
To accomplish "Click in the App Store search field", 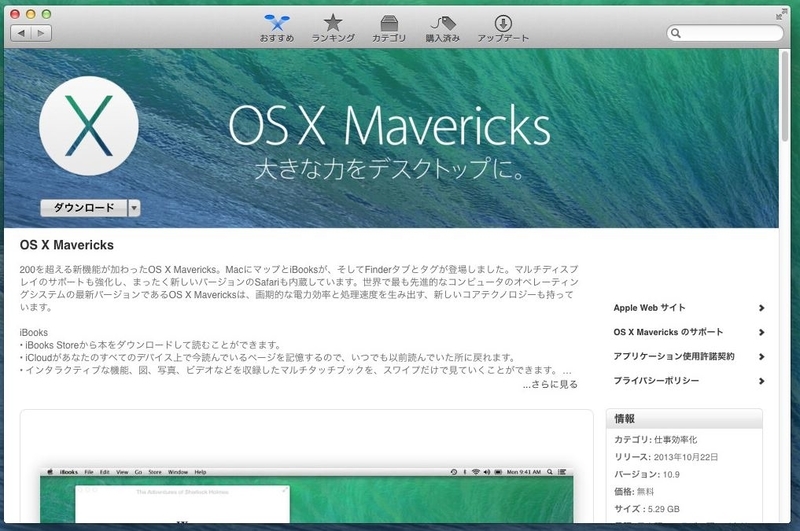I will click(724, 33).
